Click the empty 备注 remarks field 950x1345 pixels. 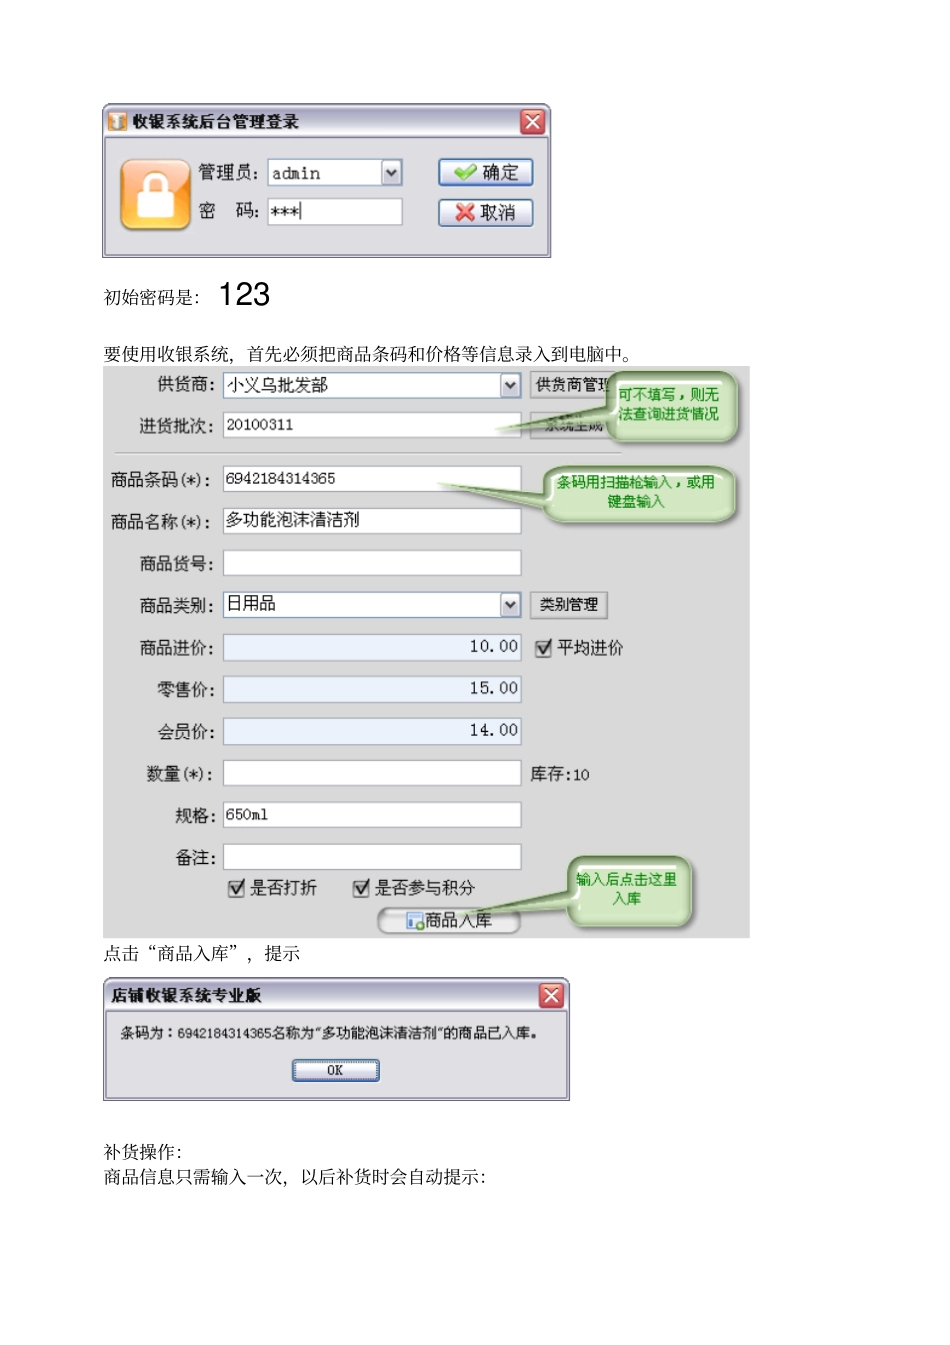pyautogui.click(x=372, y=857)
